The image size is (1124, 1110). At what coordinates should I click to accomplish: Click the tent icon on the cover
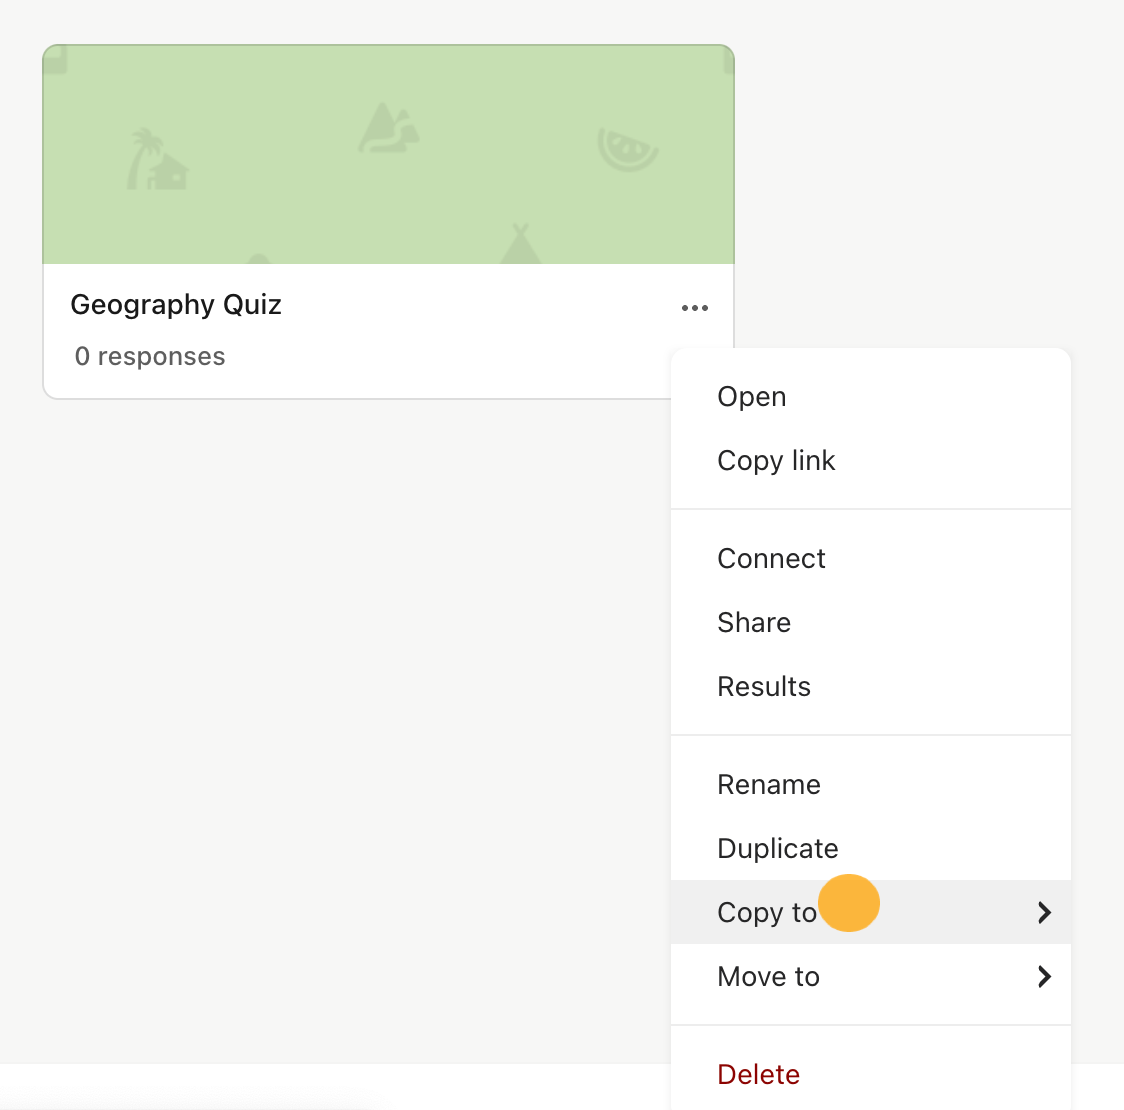[x=520, y=244]
